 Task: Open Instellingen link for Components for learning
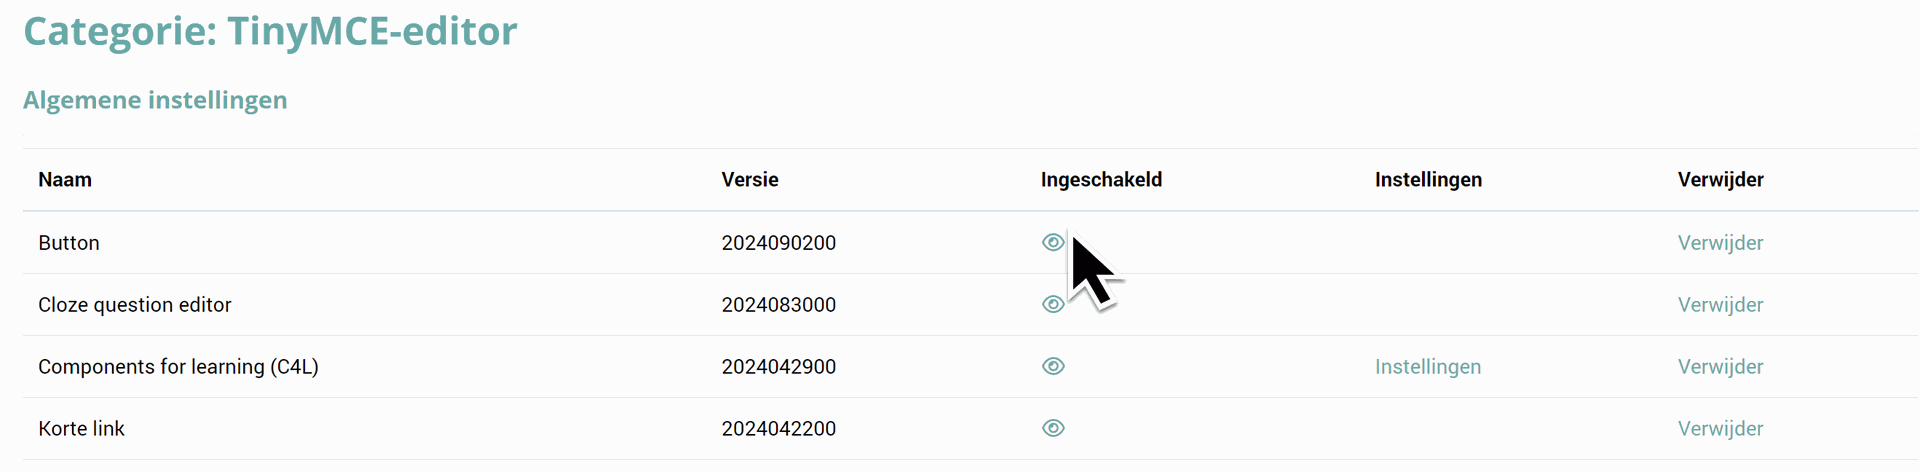pos(1427,367)
